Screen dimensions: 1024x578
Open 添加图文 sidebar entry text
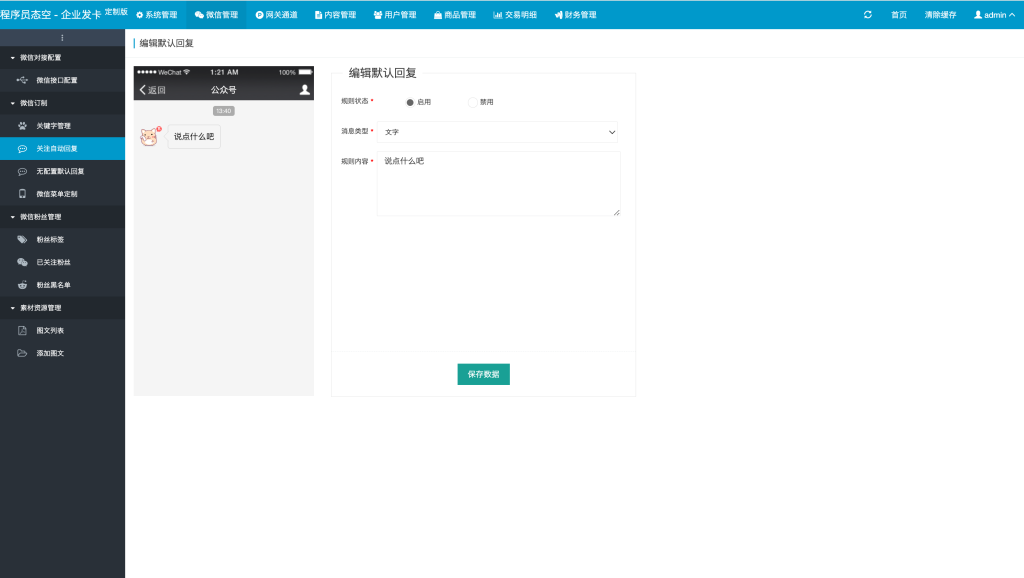(50, 353)
